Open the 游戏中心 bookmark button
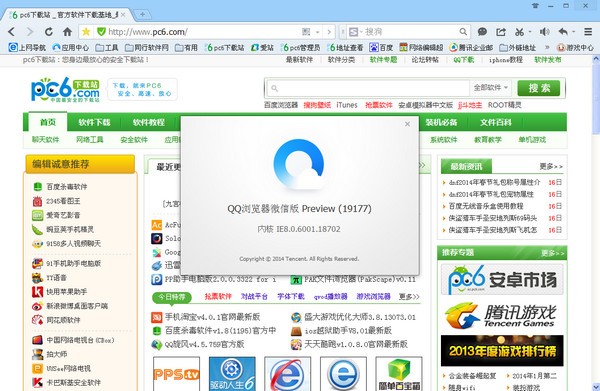Screen dimensions: 600x391 [575, 47]
